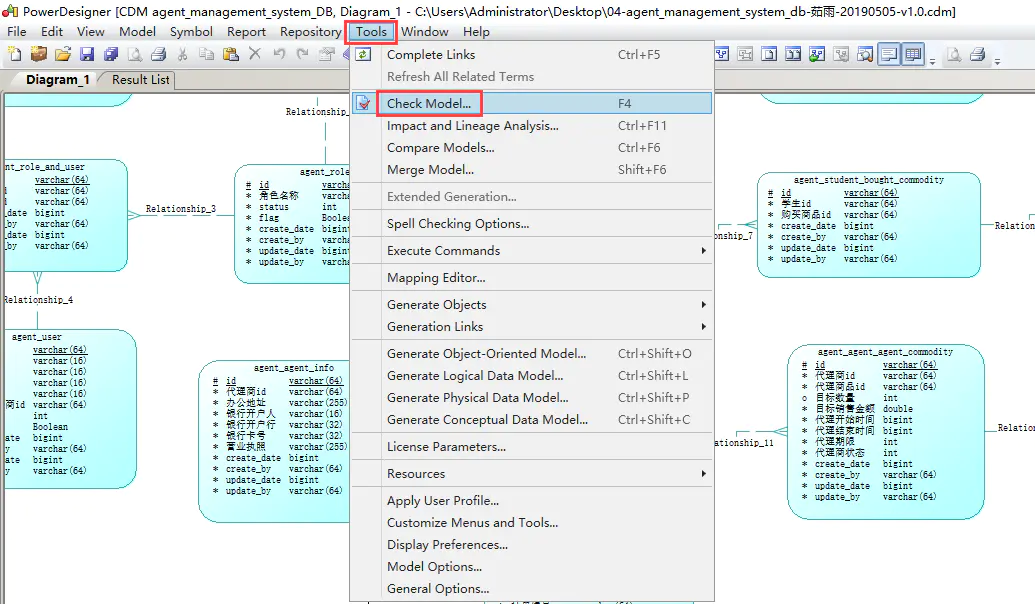Copy the selected element
This screenshot has width=1035, height=604.
(x=206, y=54)
